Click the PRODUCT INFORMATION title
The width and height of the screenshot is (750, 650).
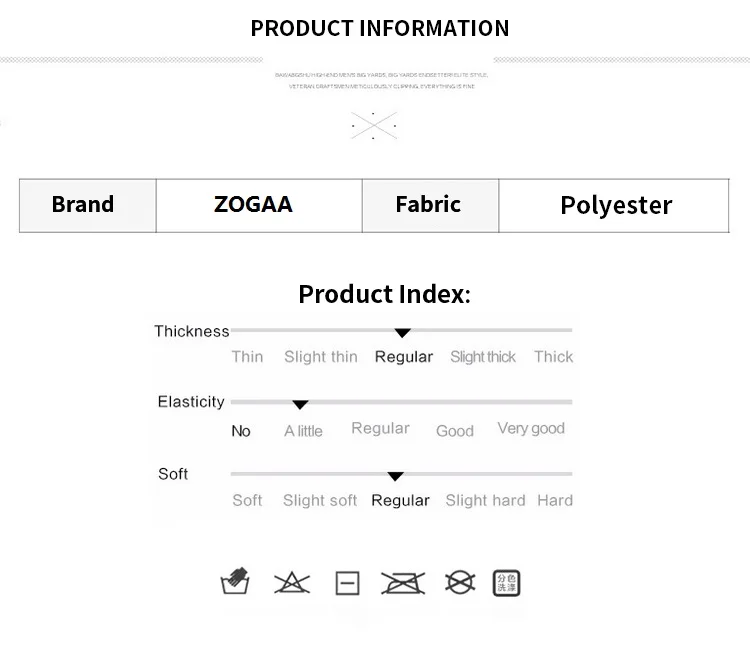(380, 28)
